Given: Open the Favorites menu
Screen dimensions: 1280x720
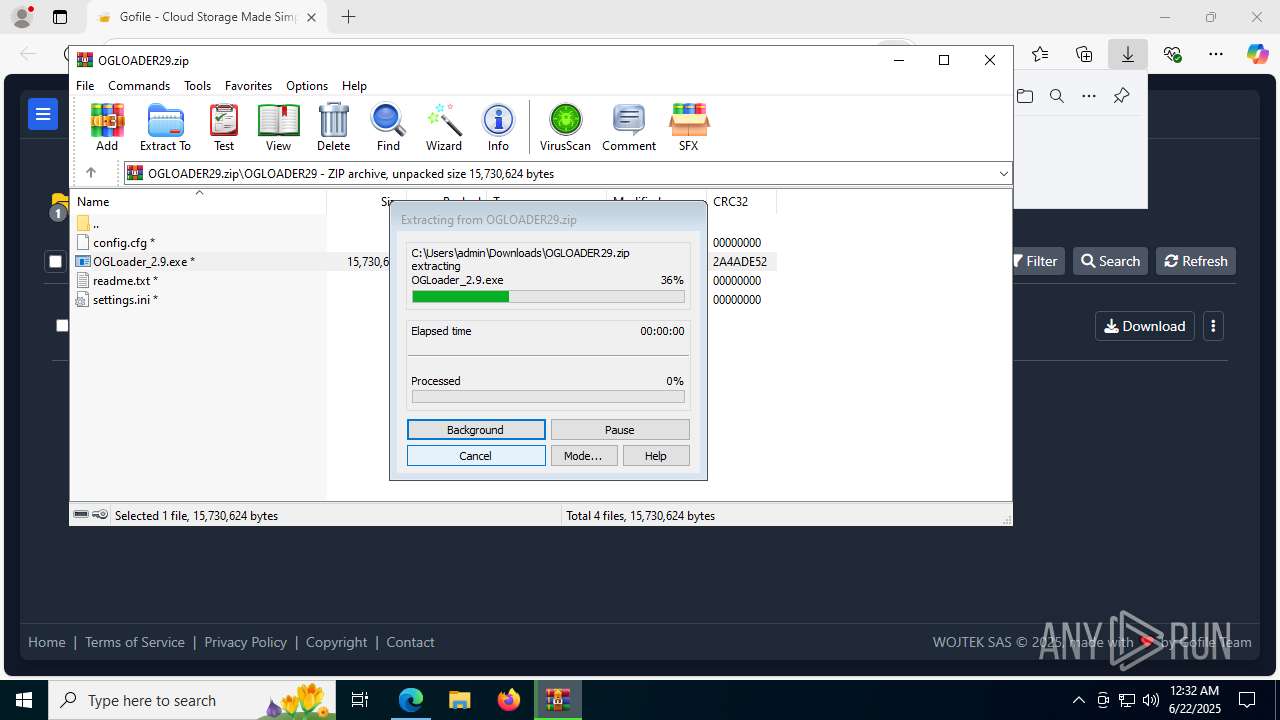Looking at the screenshot, I should [248, 86].
